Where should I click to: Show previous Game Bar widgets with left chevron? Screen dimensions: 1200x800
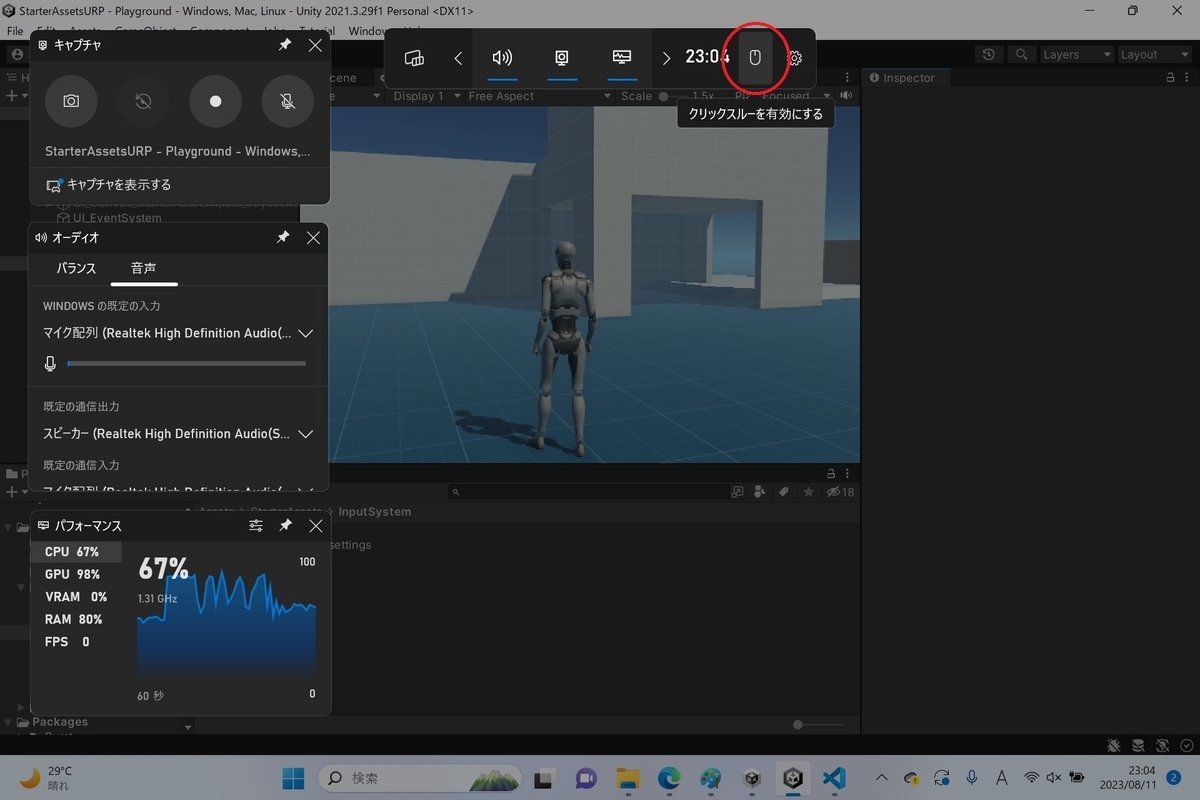click(458, 58)
